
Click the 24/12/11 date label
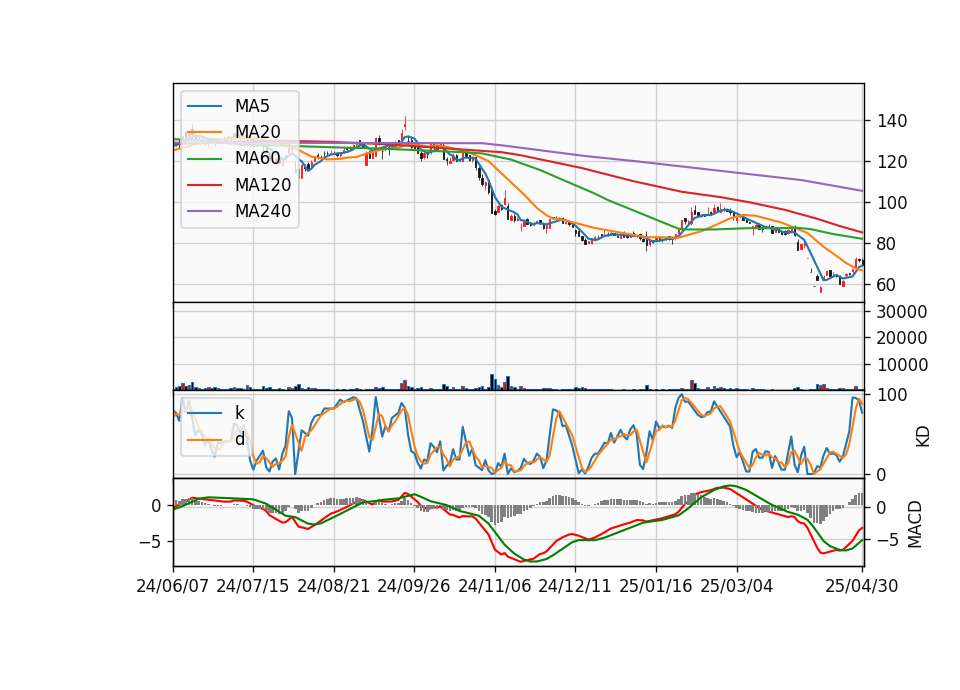coord(575,586)
